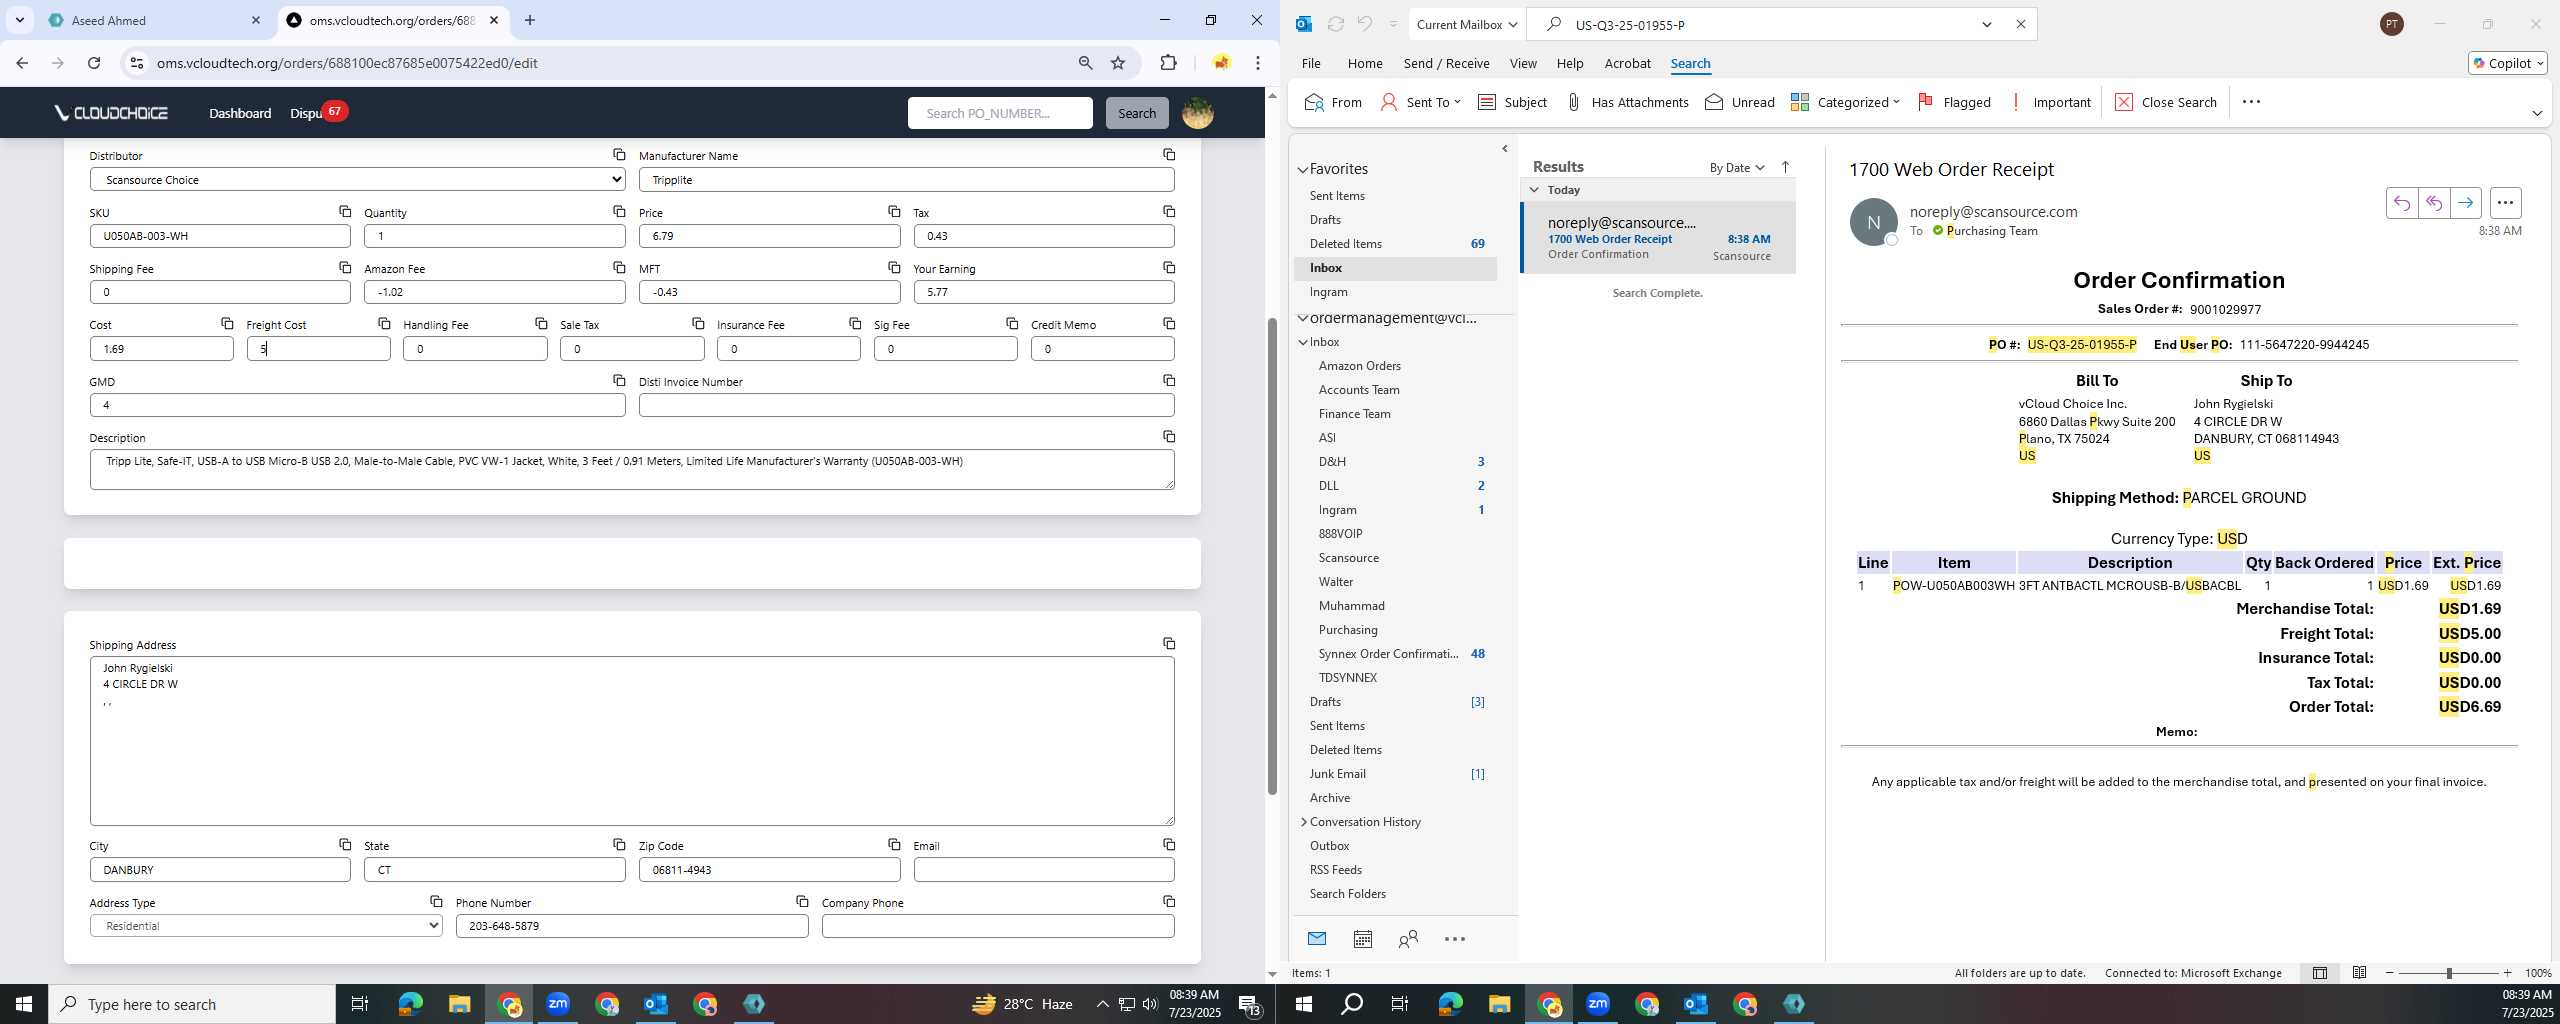Copy the Zip Code value icon
This screenshot has width=2560, height=1024.
pyautogui.click(x=894, y=844)
